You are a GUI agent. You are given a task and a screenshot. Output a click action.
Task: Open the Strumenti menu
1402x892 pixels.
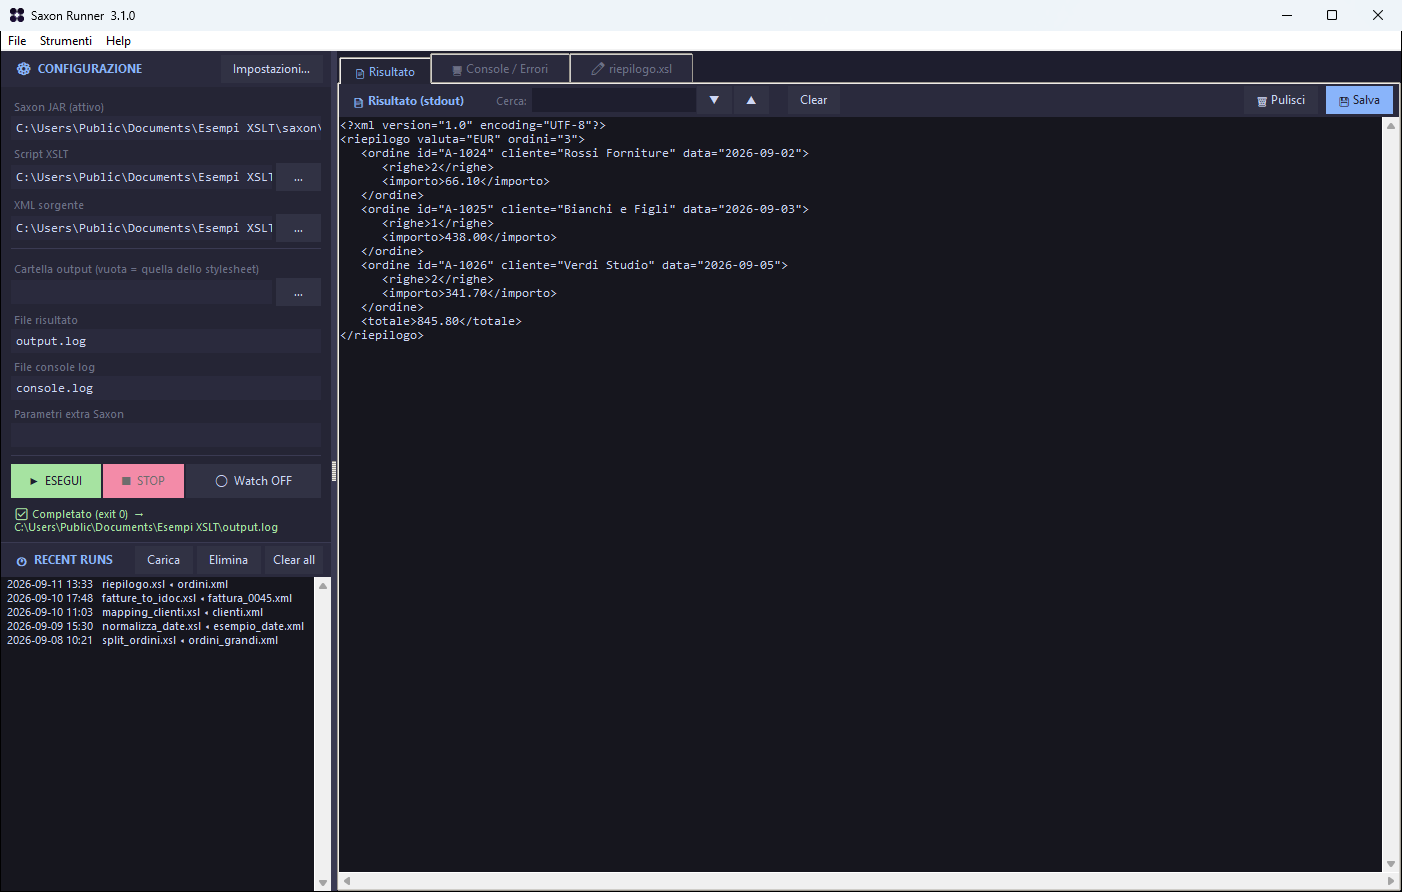coord(66,41)
